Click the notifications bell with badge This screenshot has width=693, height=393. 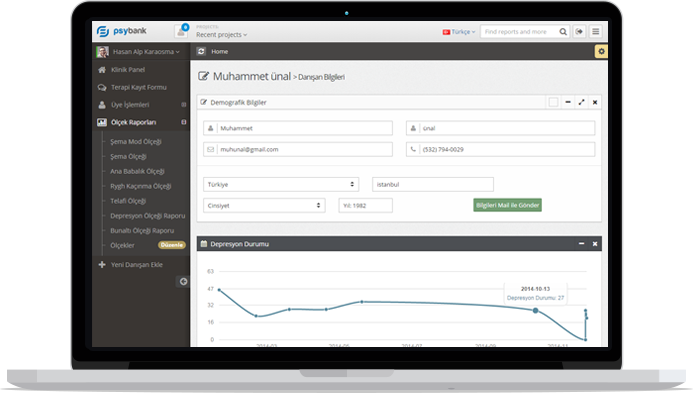[x=181, y=31]
